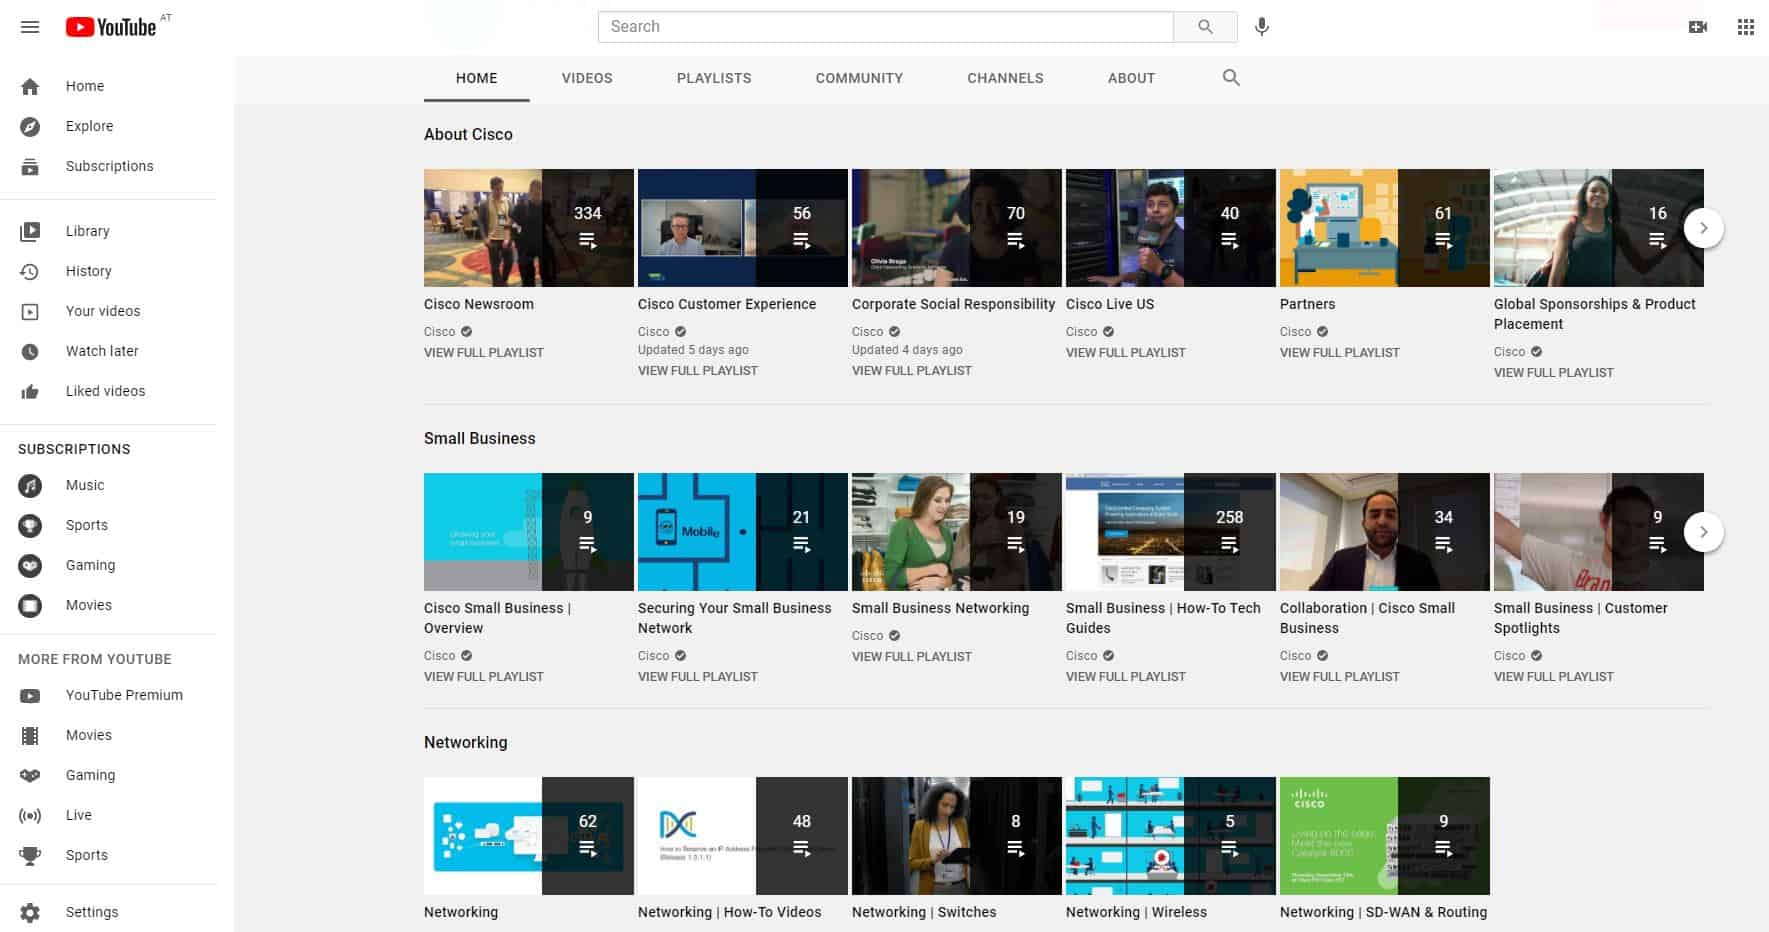The height and width of the screenshot is (932, 1769).
Task: View full playlist for Small Business Networking
Action: tap(912, 657)
